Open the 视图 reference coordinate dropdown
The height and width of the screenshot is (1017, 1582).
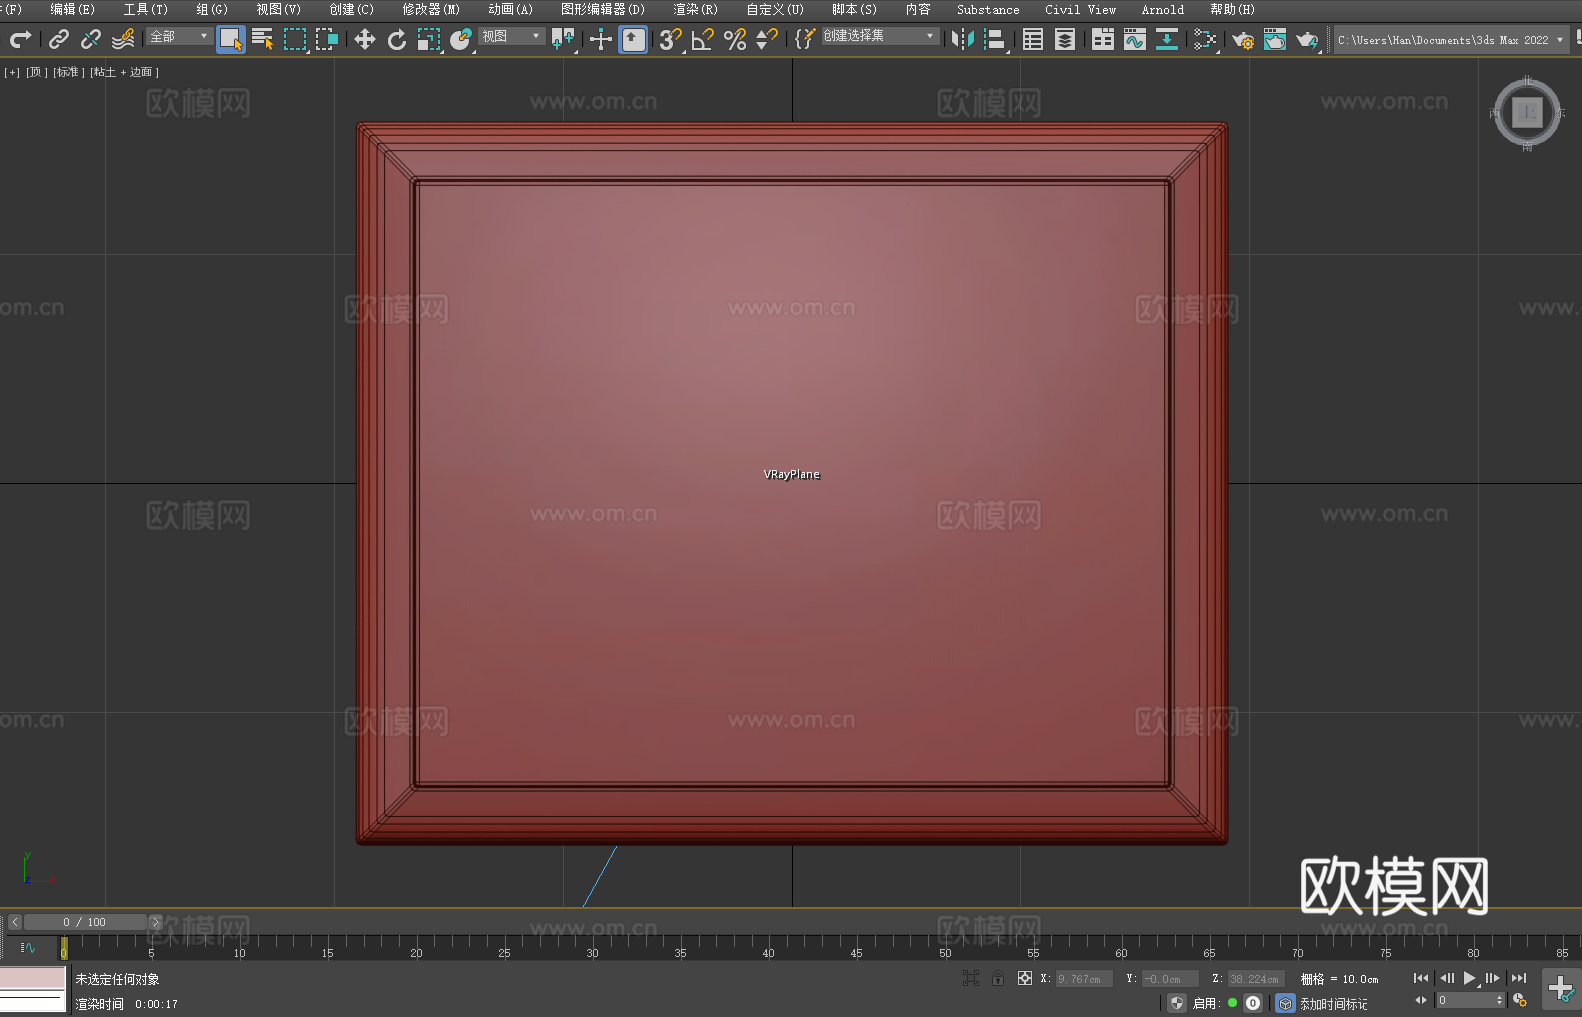[x=512, y=36]
